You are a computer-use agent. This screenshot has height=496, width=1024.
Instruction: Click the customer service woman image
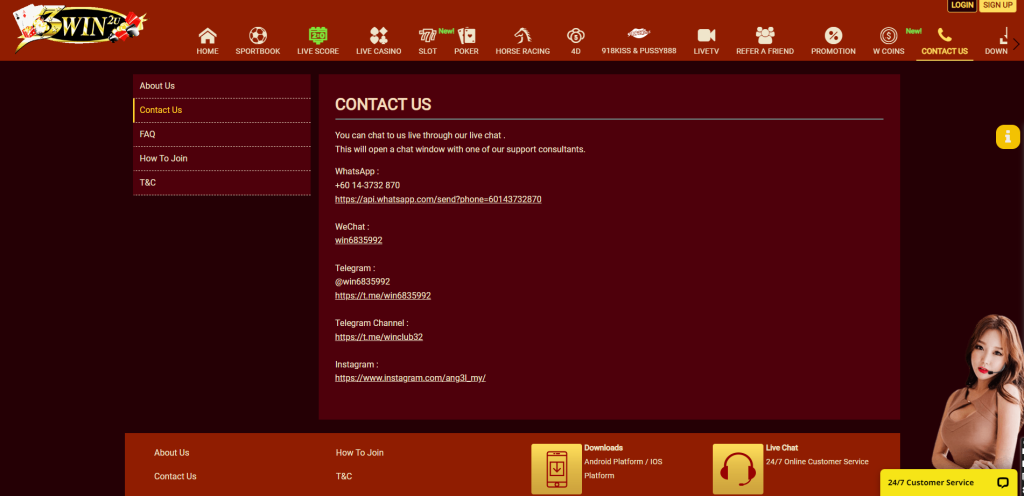coord(977,392)
